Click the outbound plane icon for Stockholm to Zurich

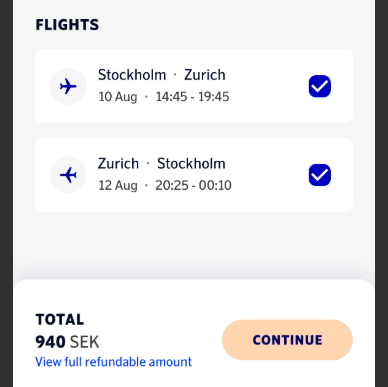coord(68,87)
